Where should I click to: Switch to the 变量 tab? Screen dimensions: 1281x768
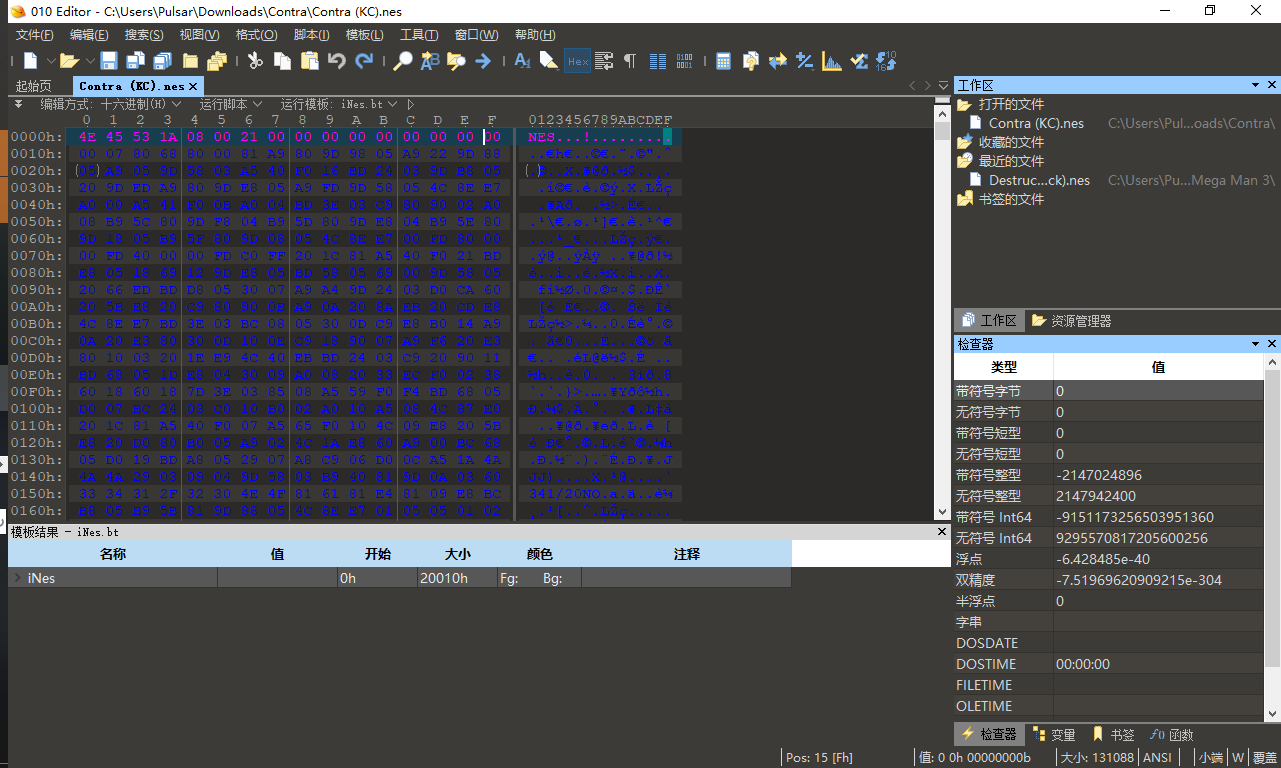coord(1054,734)
